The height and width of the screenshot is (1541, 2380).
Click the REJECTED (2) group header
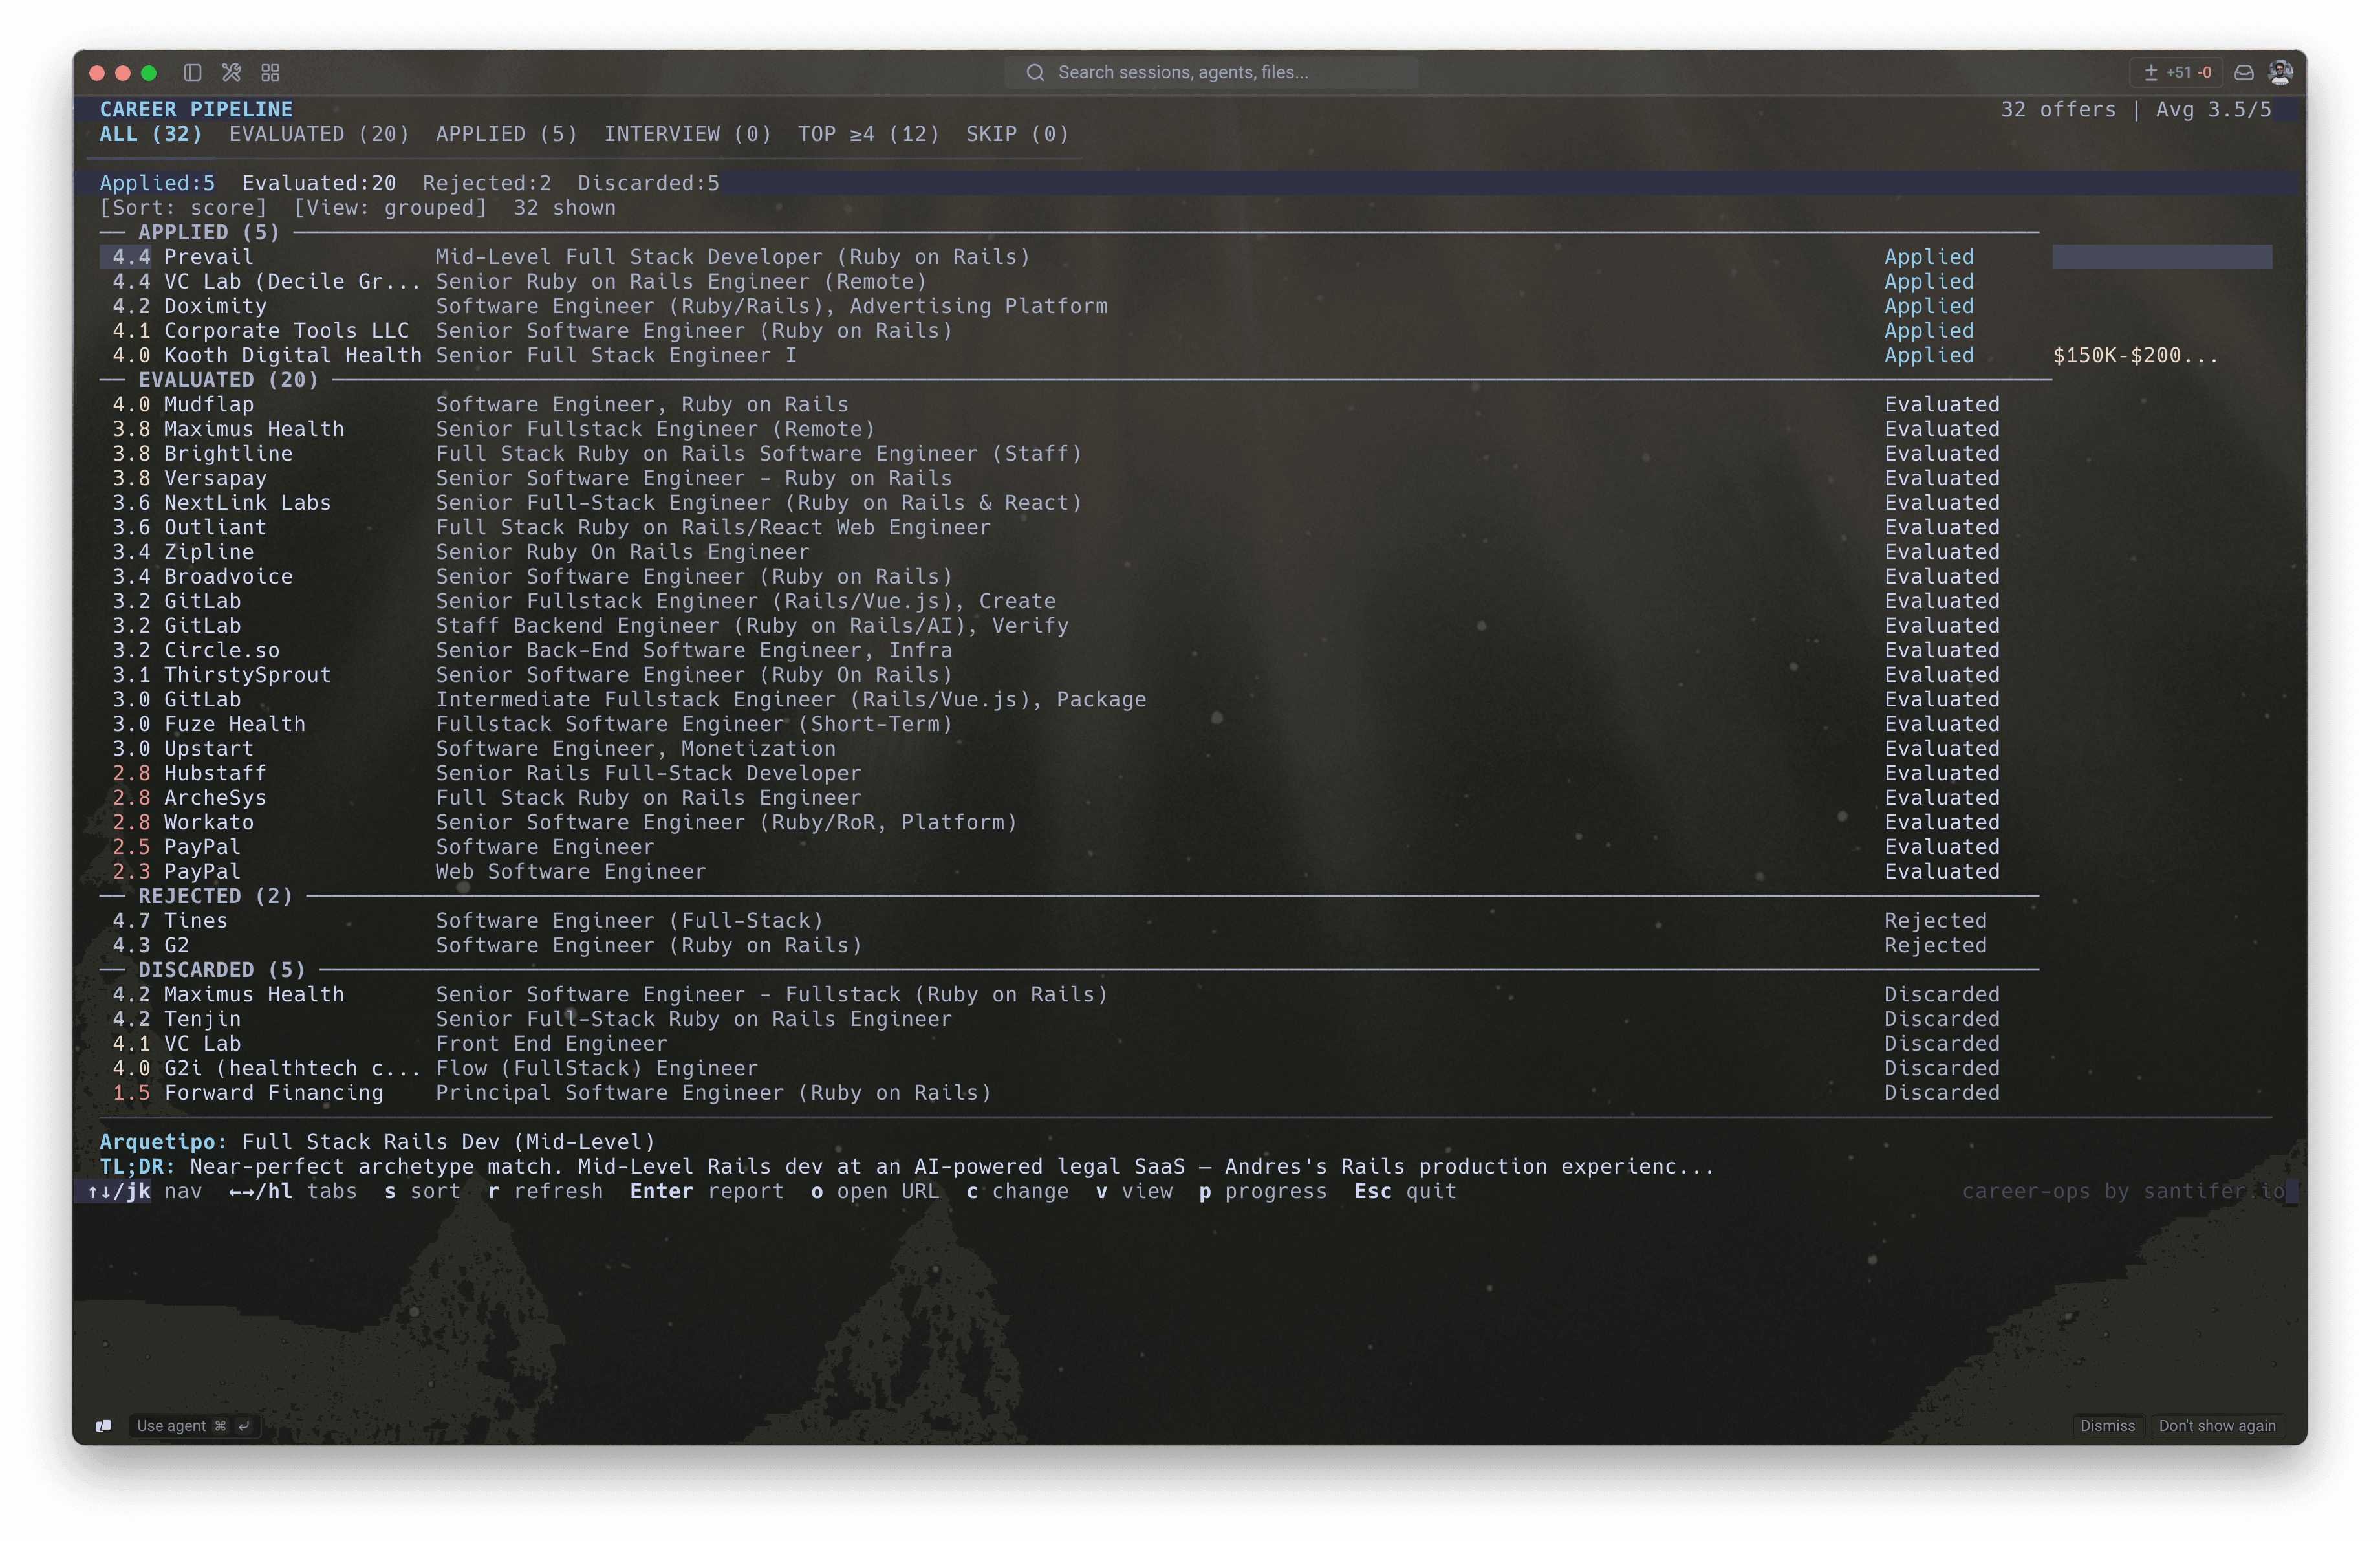coord(215,896)
